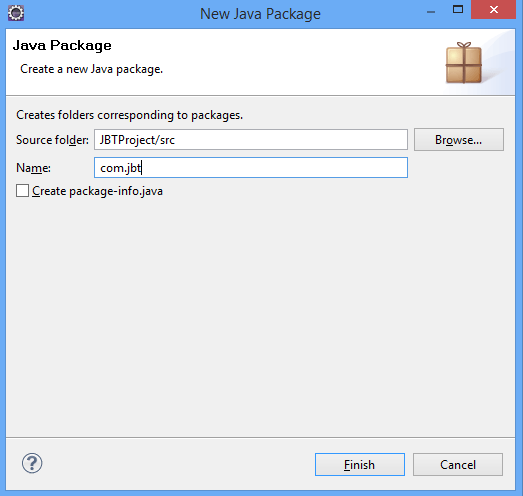The image size is (523, 496).
Task: Click the 'Create package-info.java' label text
Action: [x=97, y=191]
